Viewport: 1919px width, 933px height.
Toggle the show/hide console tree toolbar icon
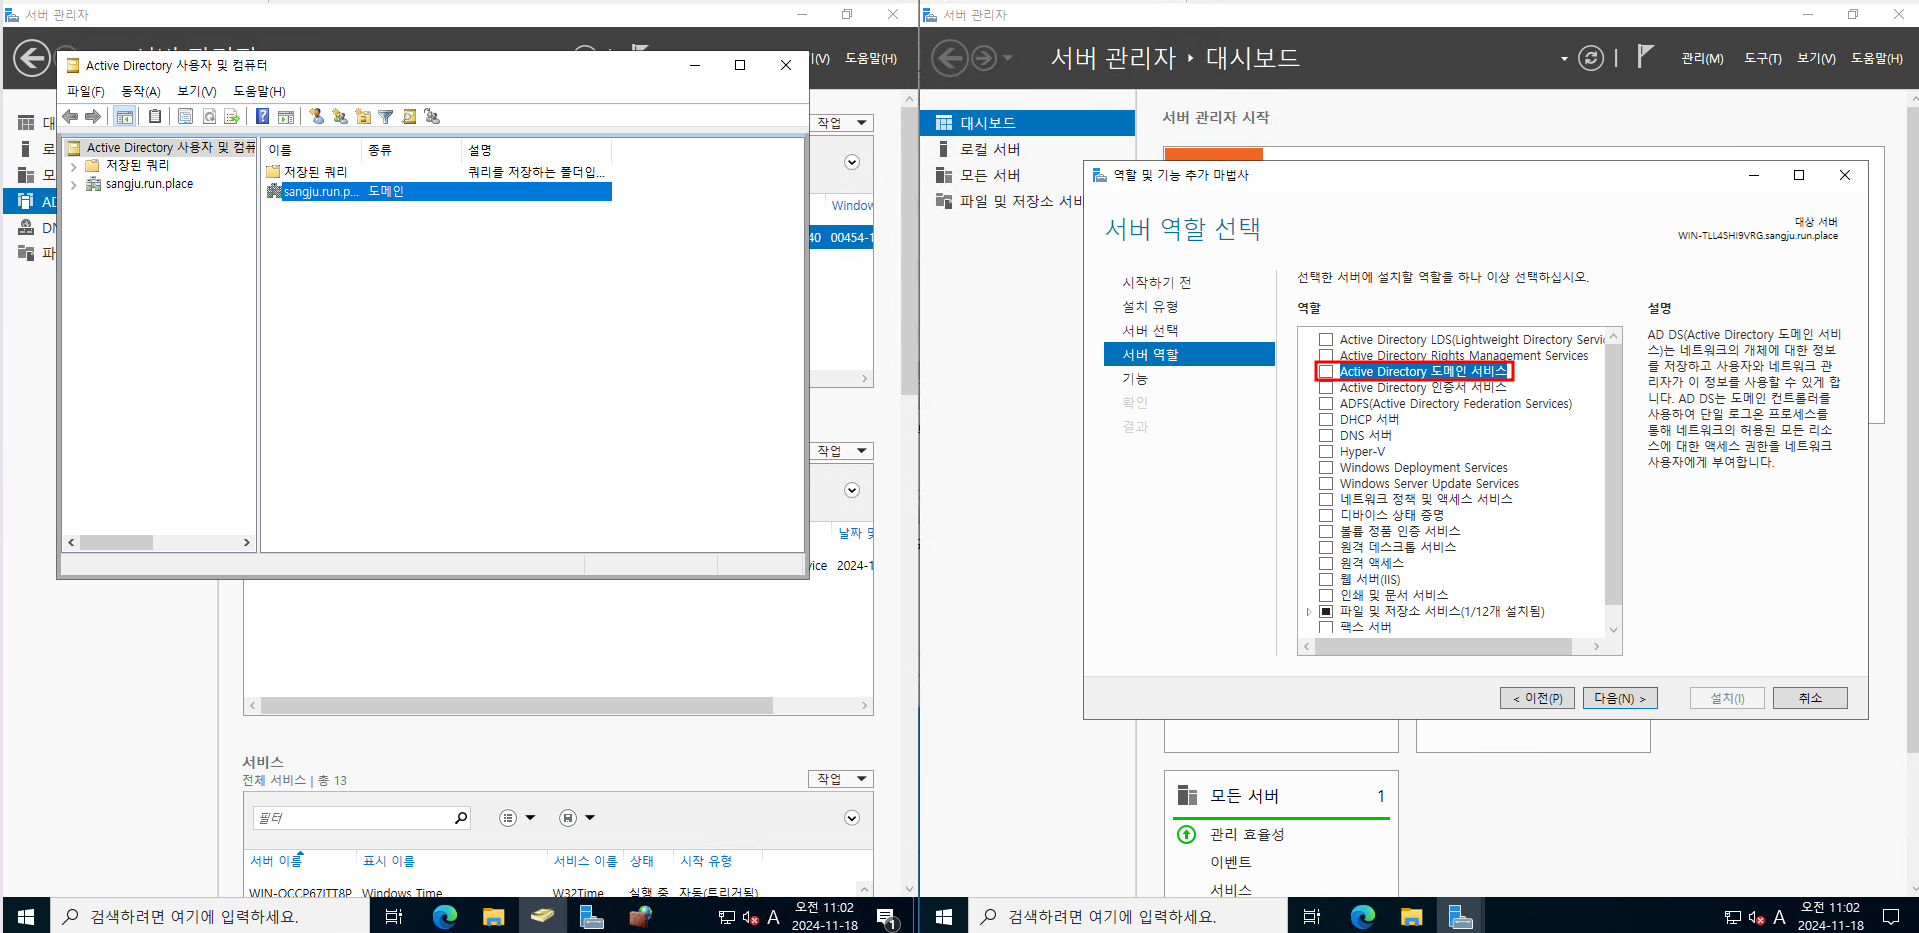point(124,116)
